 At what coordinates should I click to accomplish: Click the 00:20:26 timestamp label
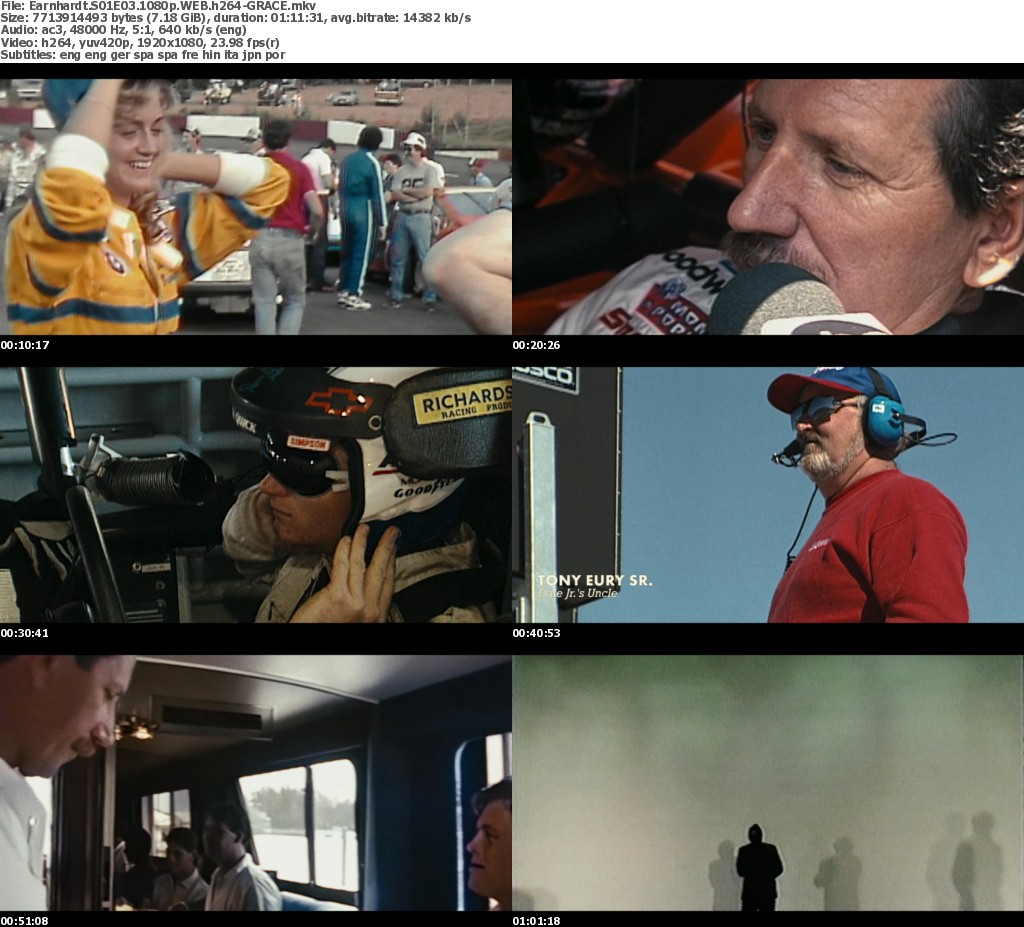536,345
